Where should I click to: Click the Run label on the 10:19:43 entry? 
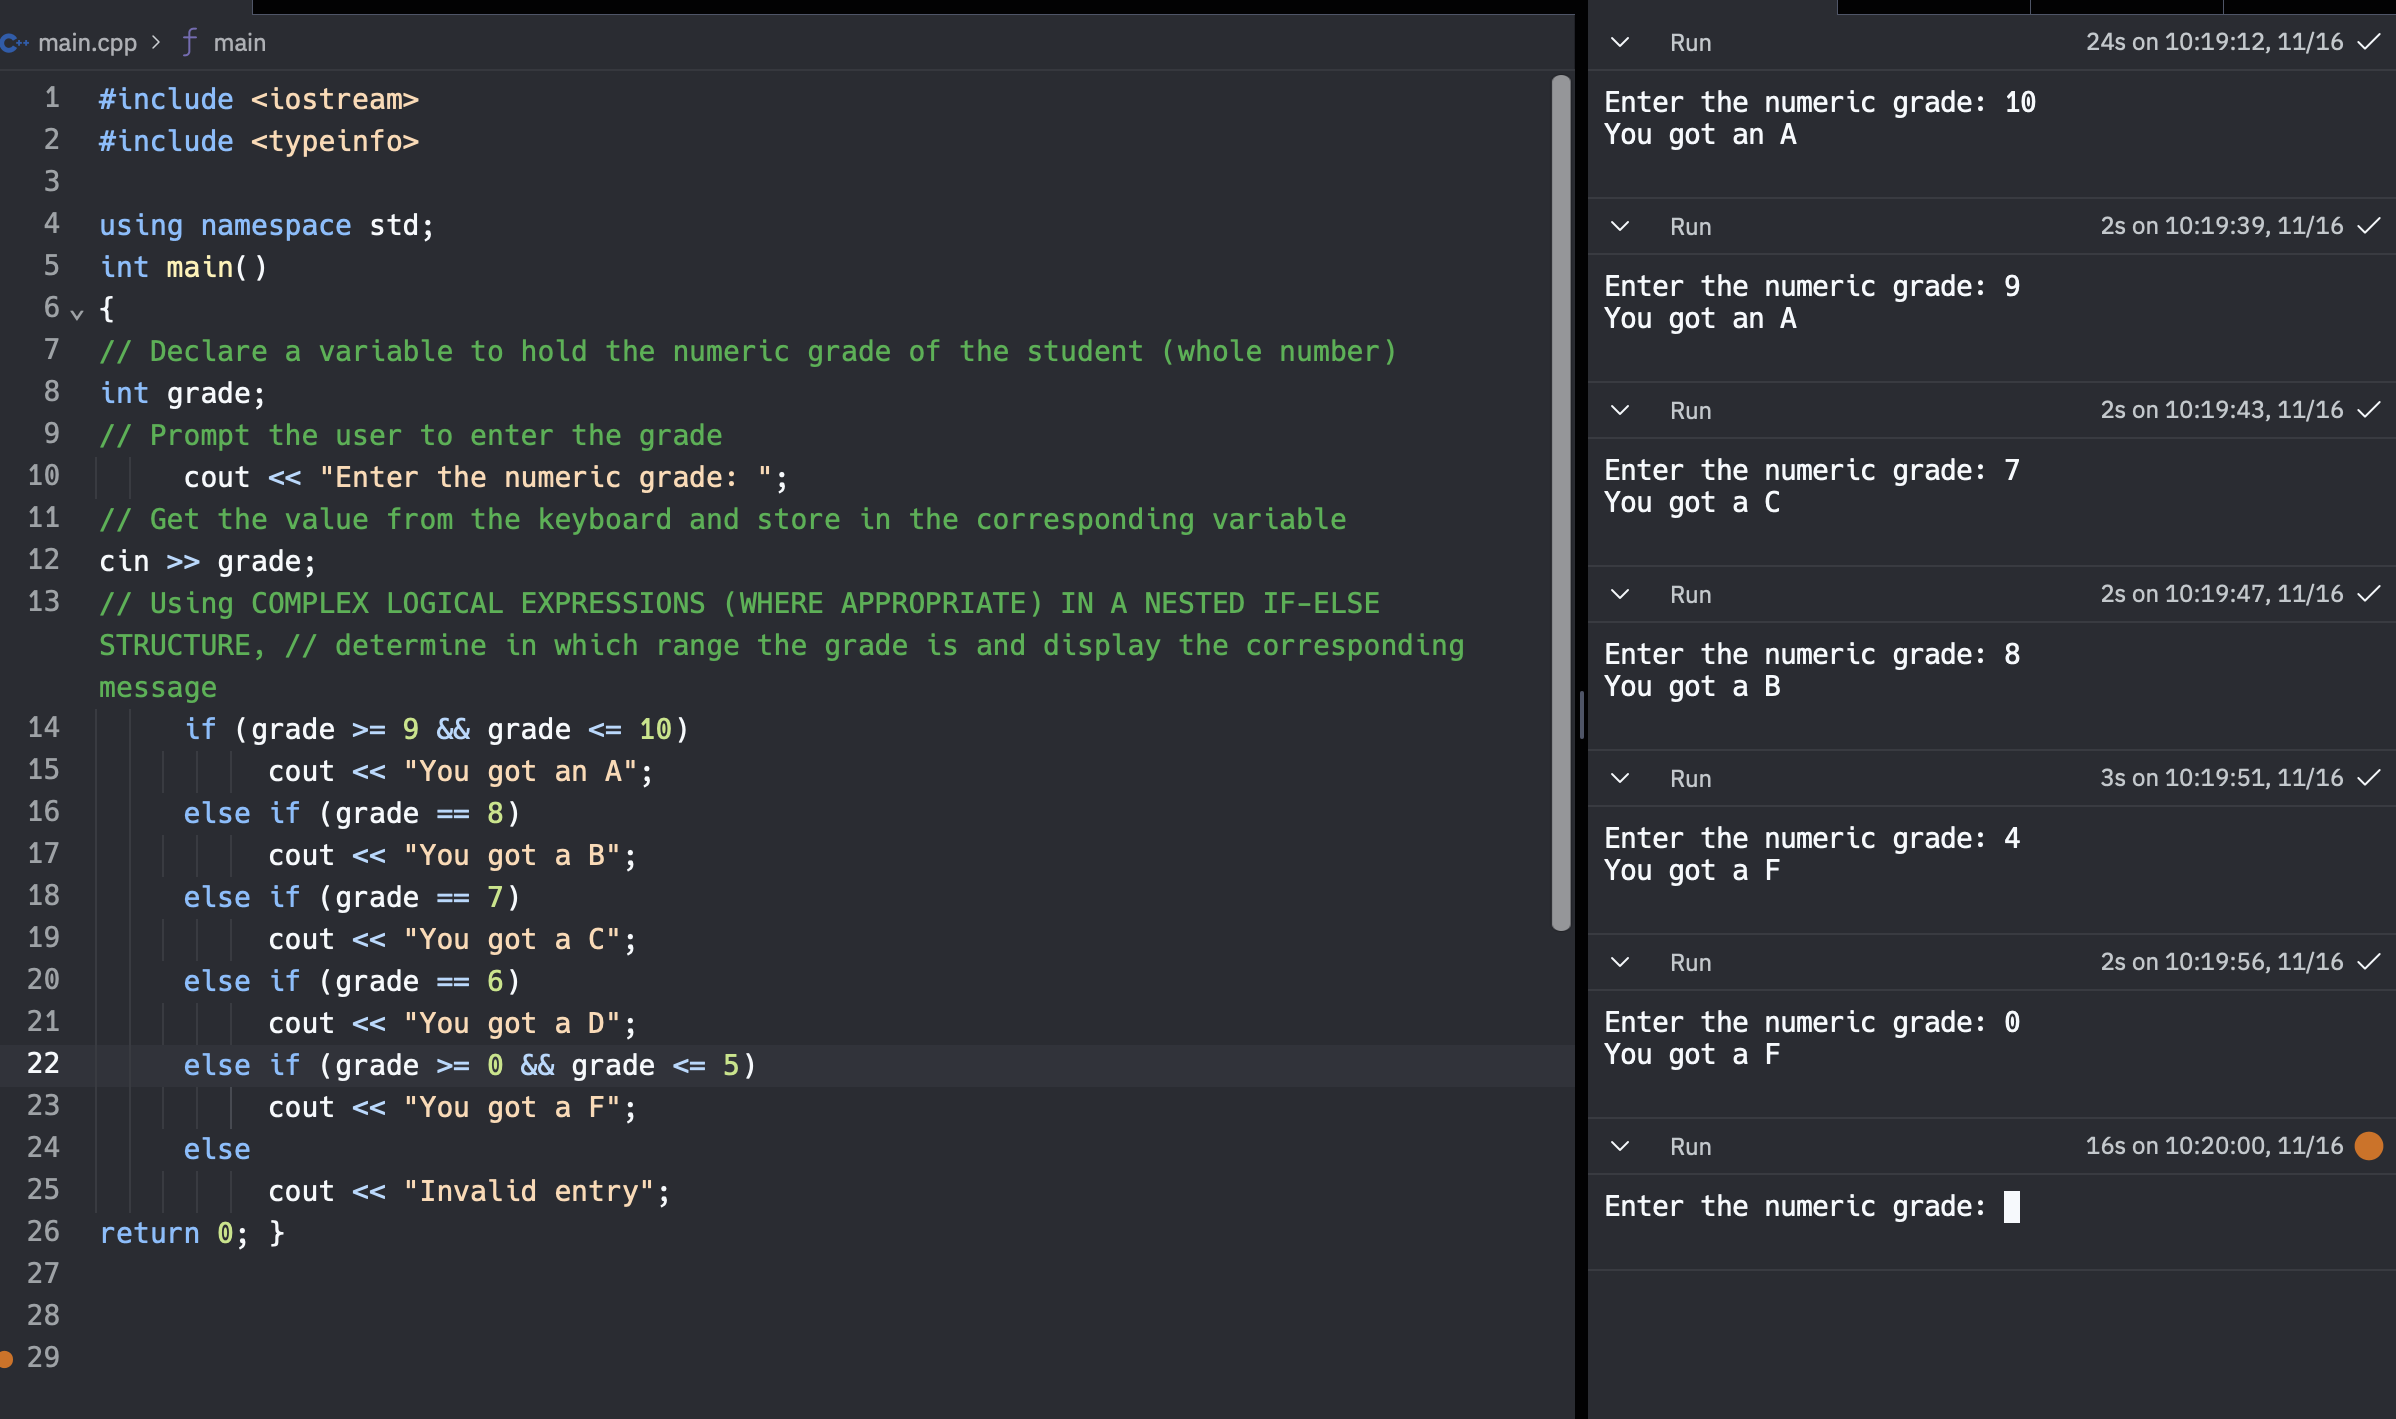1689,410
